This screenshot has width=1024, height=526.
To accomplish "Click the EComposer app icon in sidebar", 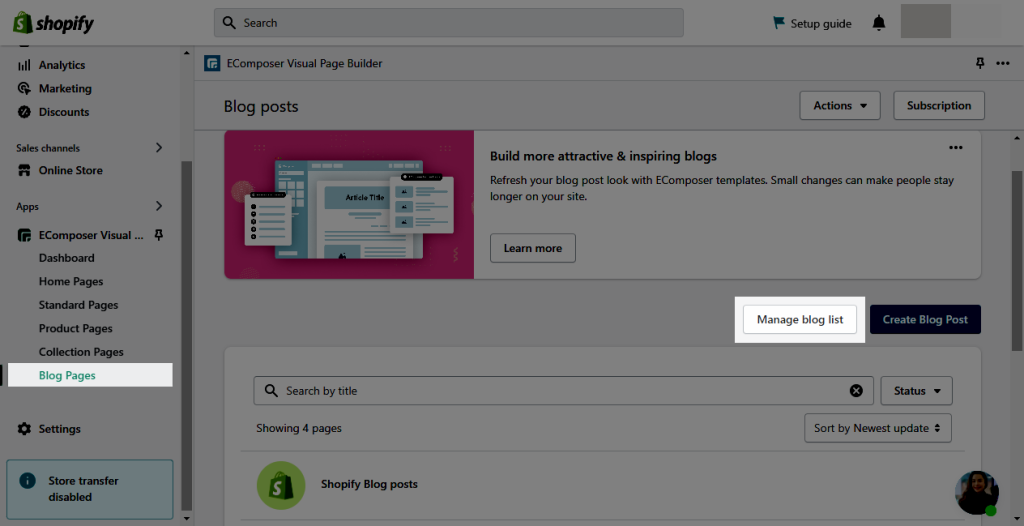I will pos(24,235).
